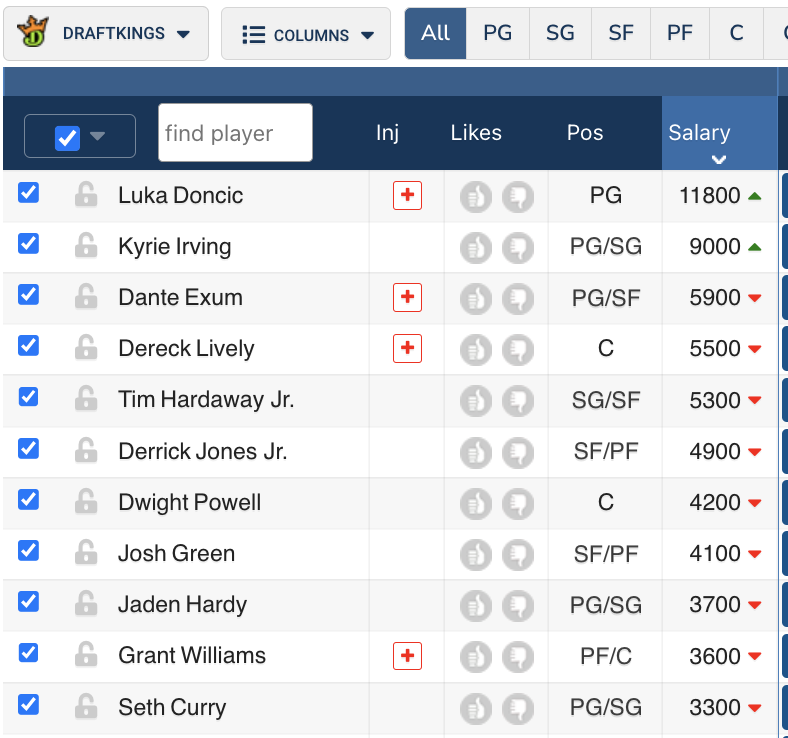Click the padlock for Tim Hardaway Jr.
This screenshot has width=788, height=738.
pyautogui.click(x=86, y=399)
